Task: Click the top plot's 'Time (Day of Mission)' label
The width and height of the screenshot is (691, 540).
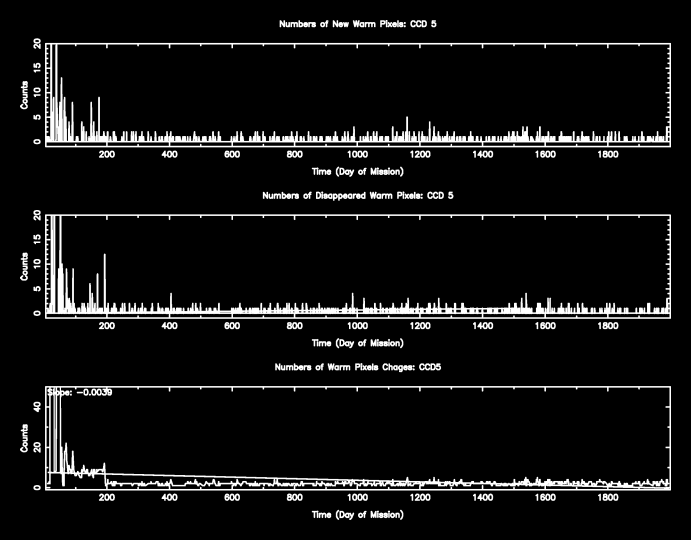Action: [x=357, y=171]
